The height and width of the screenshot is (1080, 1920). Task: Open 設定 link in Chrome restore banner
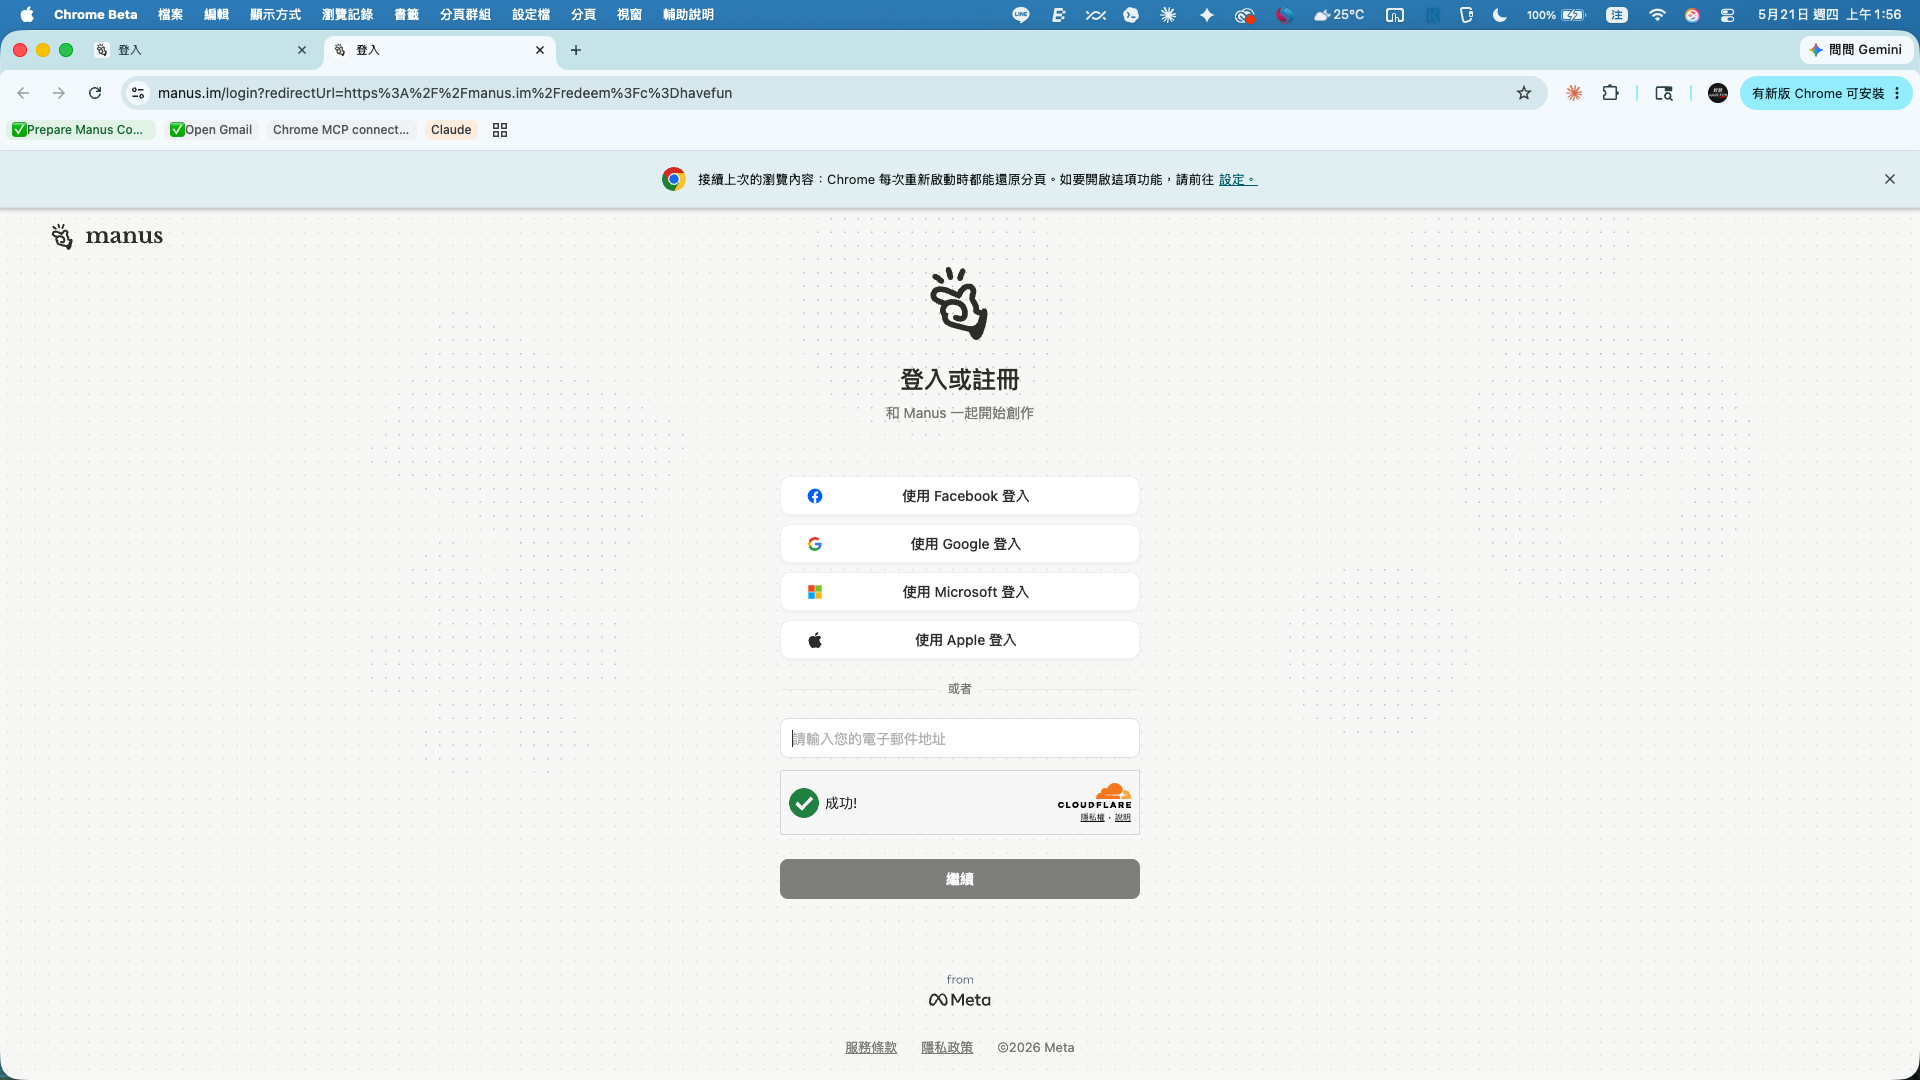click(1236, 180)
